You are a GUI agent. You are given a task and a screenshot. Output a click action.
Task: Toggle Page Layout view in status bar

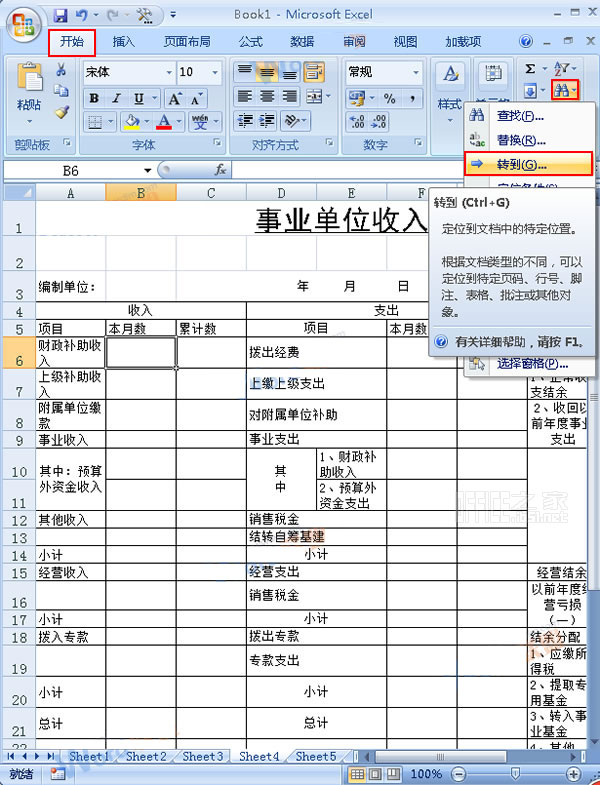pyautogui.click(x=376, y=774)
